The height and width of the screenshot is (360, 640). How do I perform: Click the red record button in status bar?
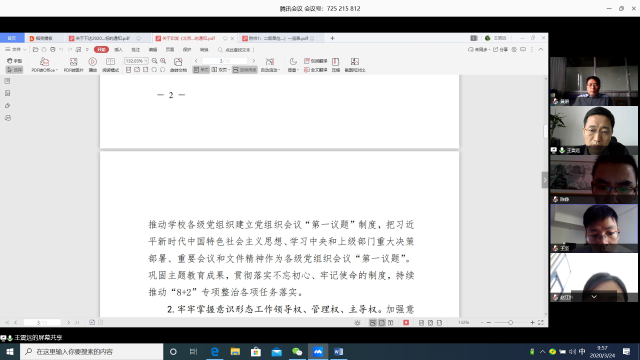pos(406,322)
